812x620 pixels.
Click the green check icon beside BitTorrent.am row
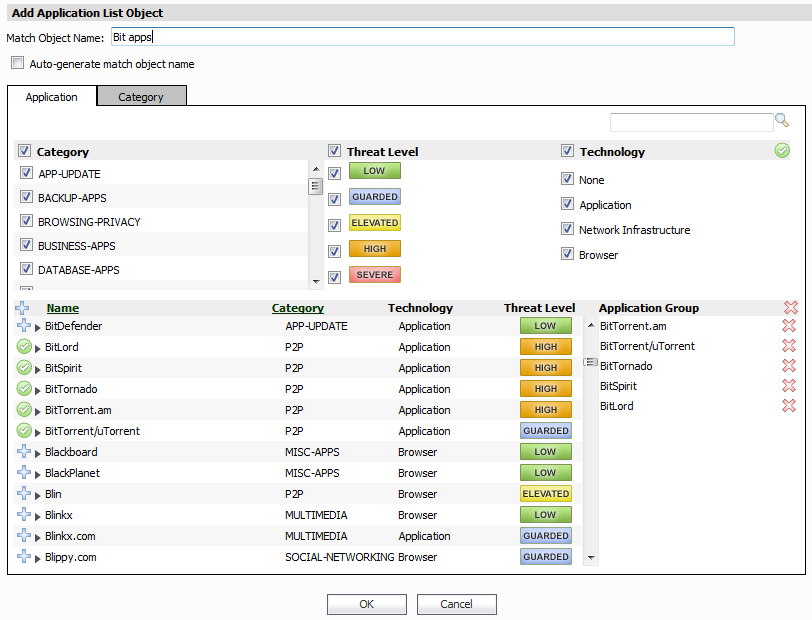click(x=24, y=410)
